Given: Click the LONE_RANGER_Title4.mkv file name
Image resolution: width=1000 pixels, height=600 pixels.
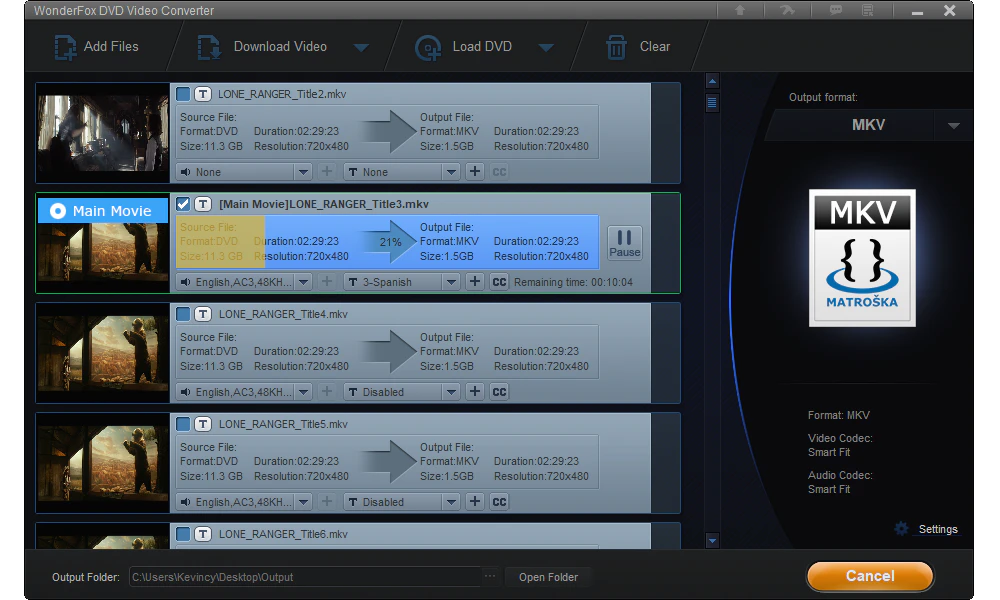Looking at the screenshot, I should pyautogui.click(x=283, y=314).
